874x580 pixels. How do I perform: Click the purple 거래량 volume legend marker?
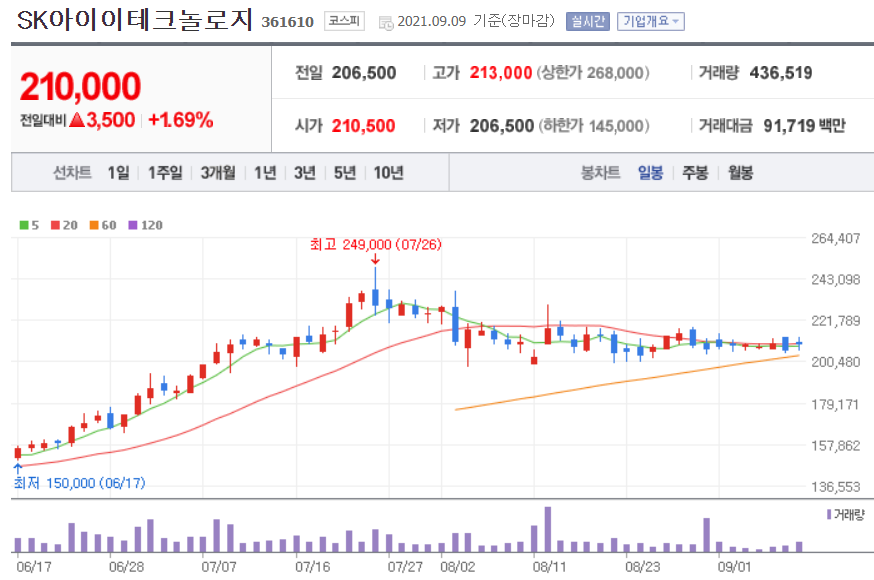click(x=829, y=514)
